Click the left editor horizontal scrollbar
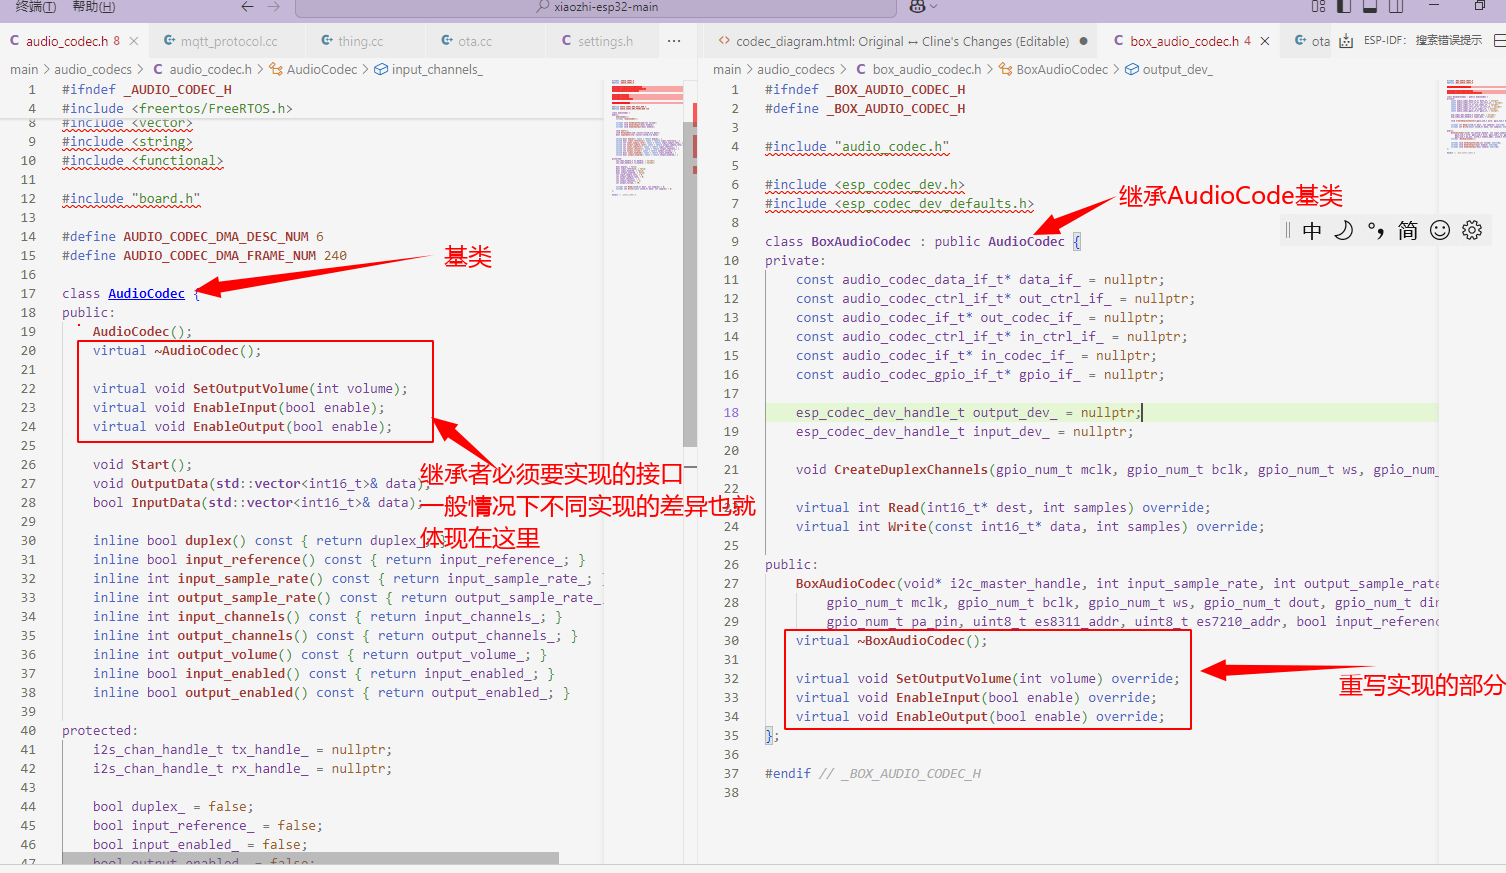The height and width of the screenshot is (873, 1506). (310, 858)
